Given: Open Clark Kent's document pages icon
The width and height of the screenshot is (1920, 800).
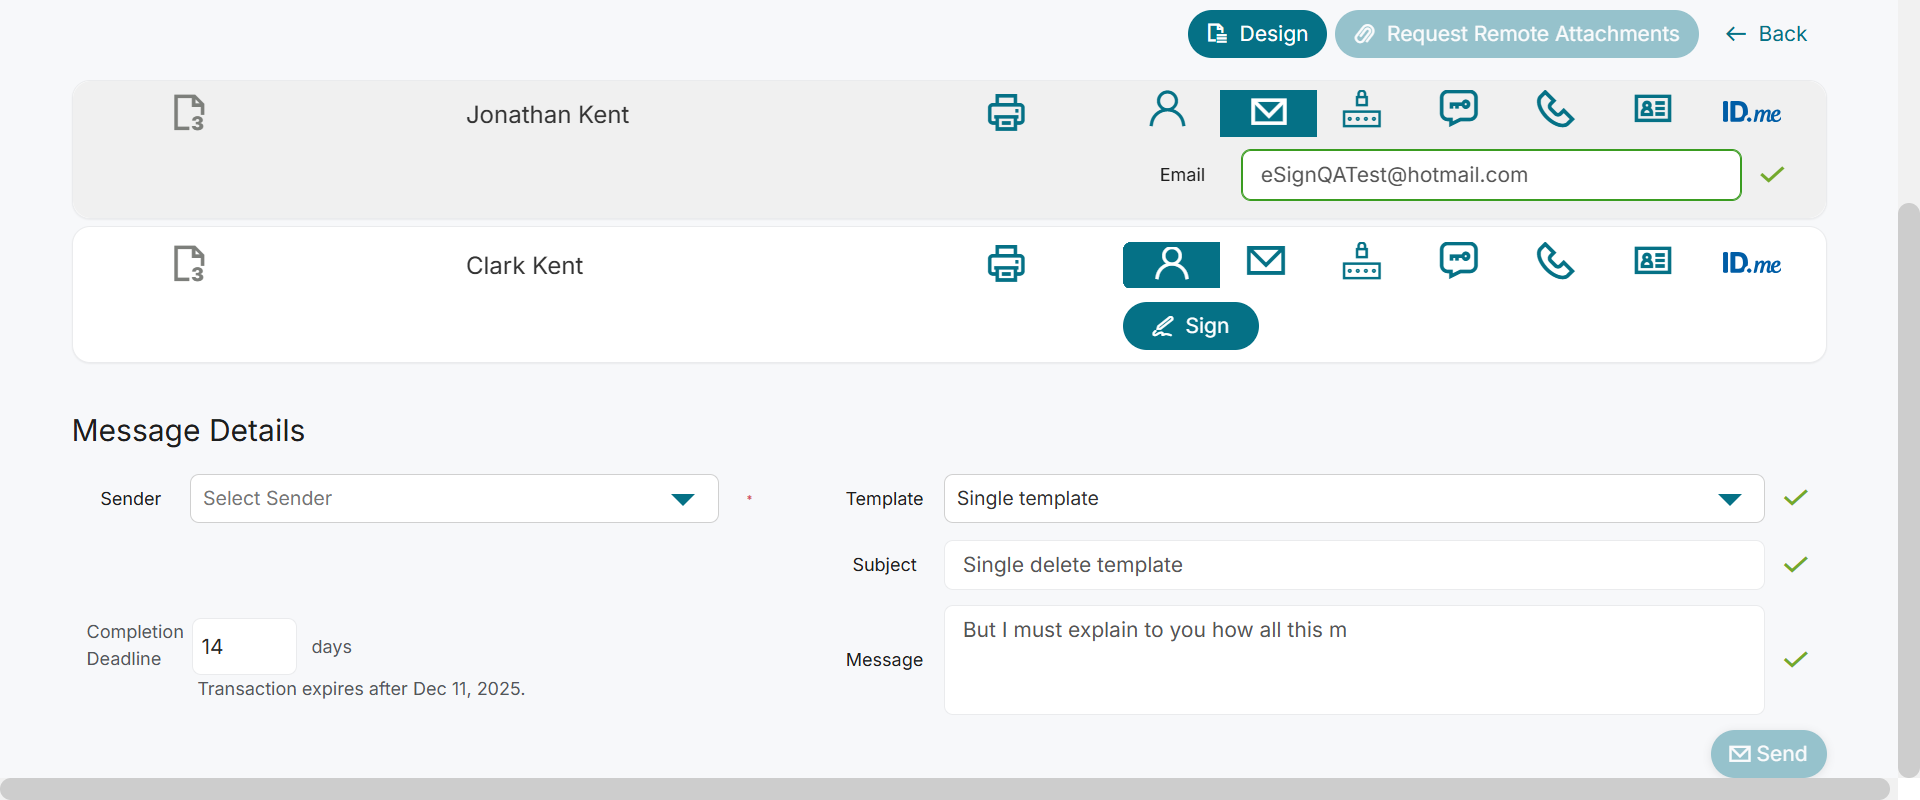Looking at the screenshot, I should (x=189, y=264).
